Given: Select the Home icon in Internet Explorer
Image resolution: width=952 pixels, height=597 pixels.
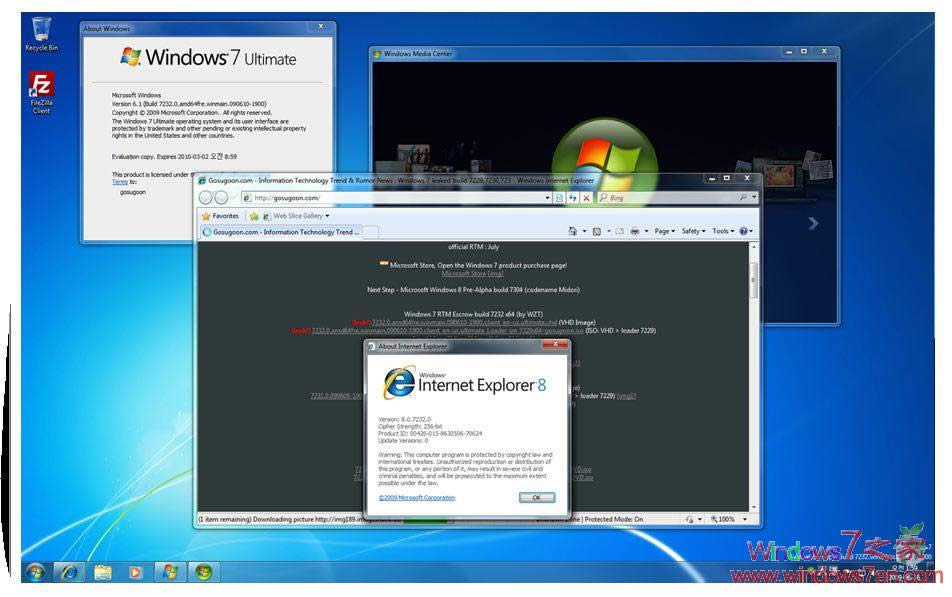Looking at the screenshot, I should tap(573, 230).
